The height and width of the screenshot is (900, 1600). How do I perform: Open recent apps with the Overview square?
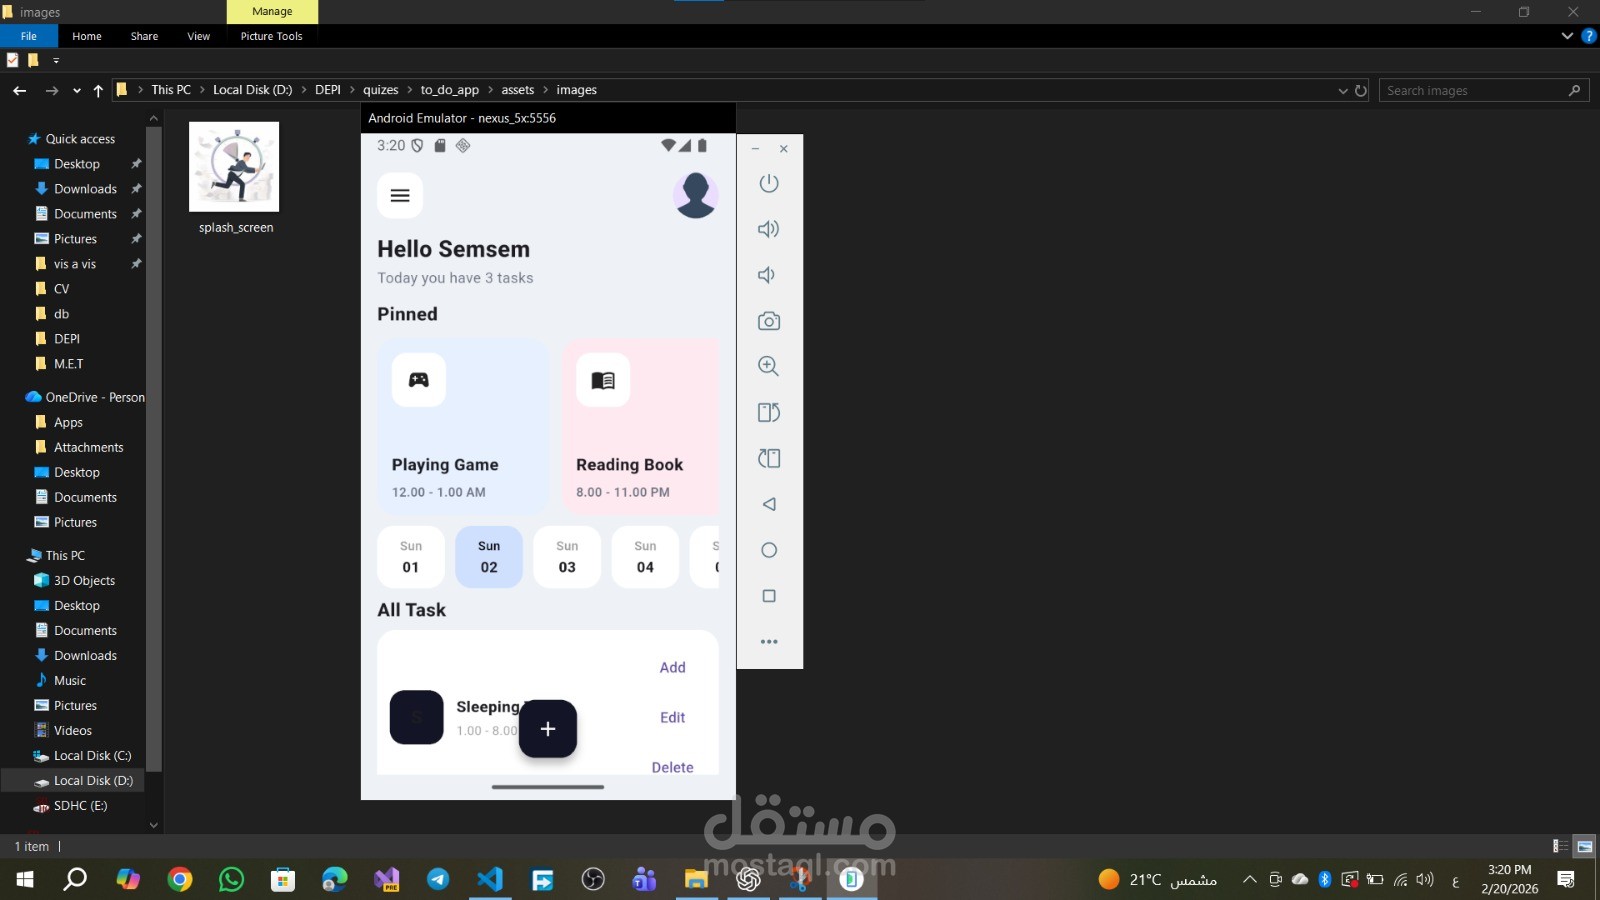click(768, 595)
